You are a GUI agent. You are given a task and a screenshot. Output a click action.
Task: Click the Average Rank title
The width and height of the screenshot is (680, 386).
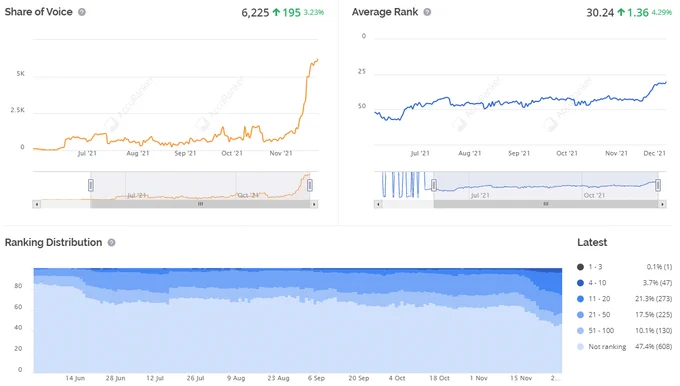tap(385, 12)
